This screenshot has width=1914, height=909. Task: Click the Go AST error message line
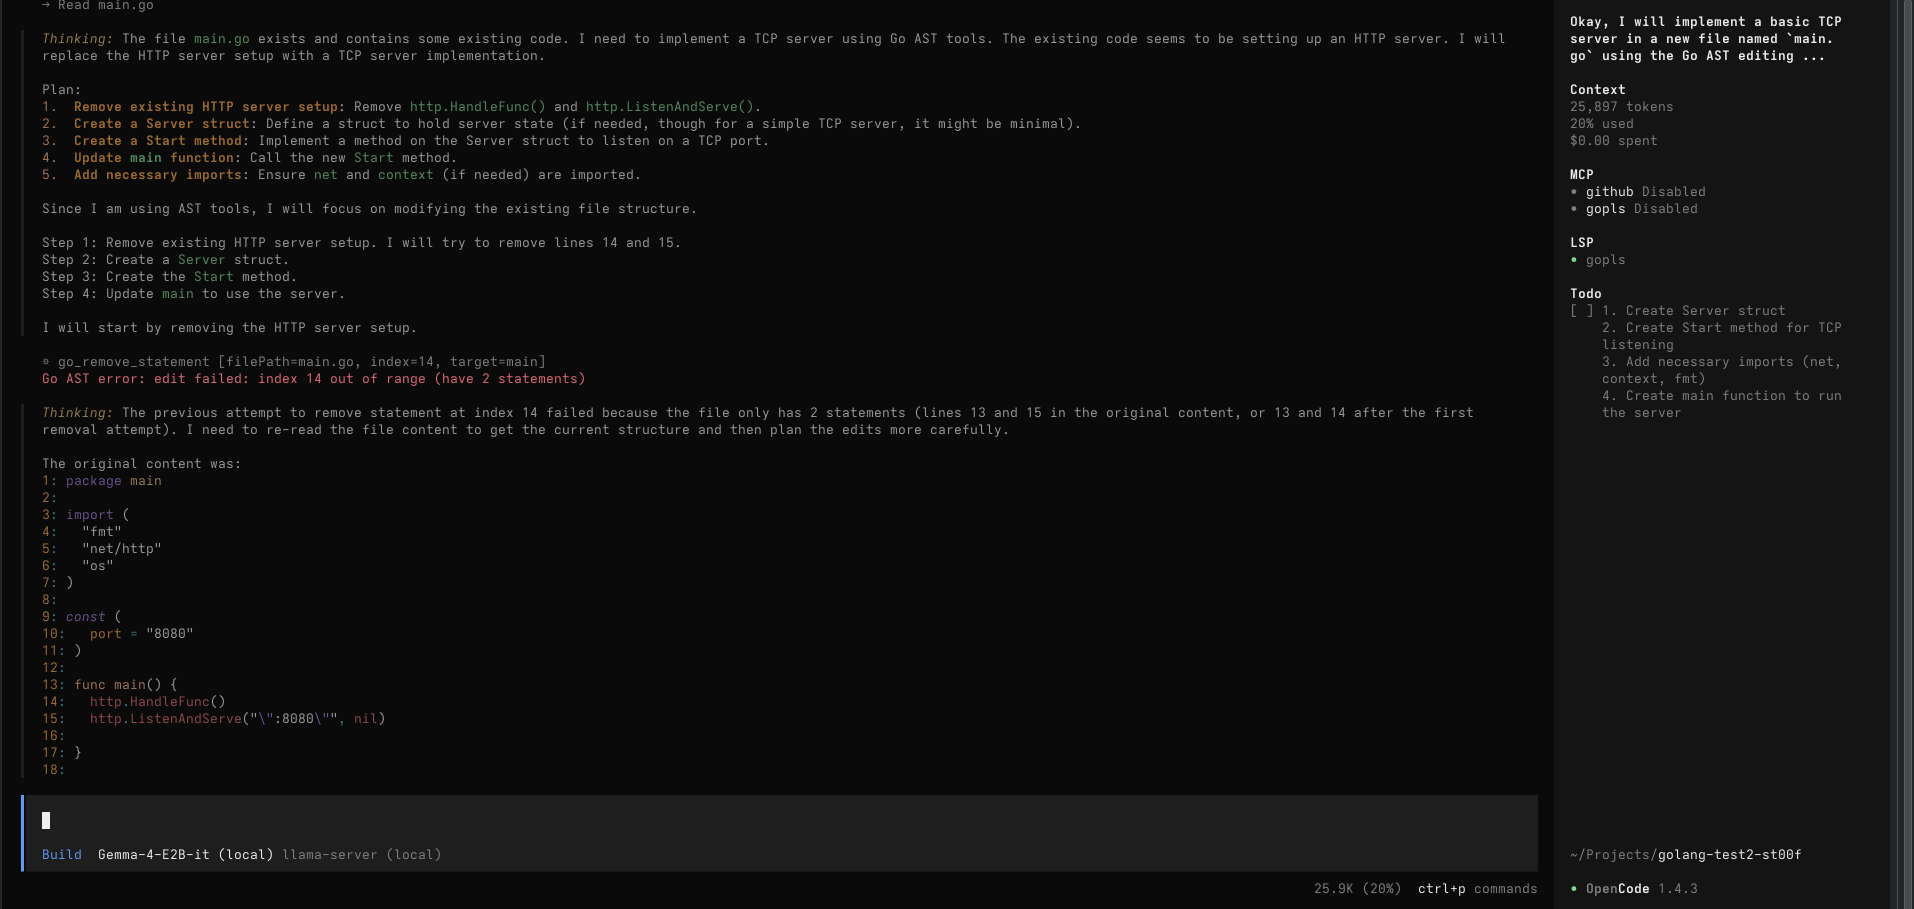pos(313,379)
